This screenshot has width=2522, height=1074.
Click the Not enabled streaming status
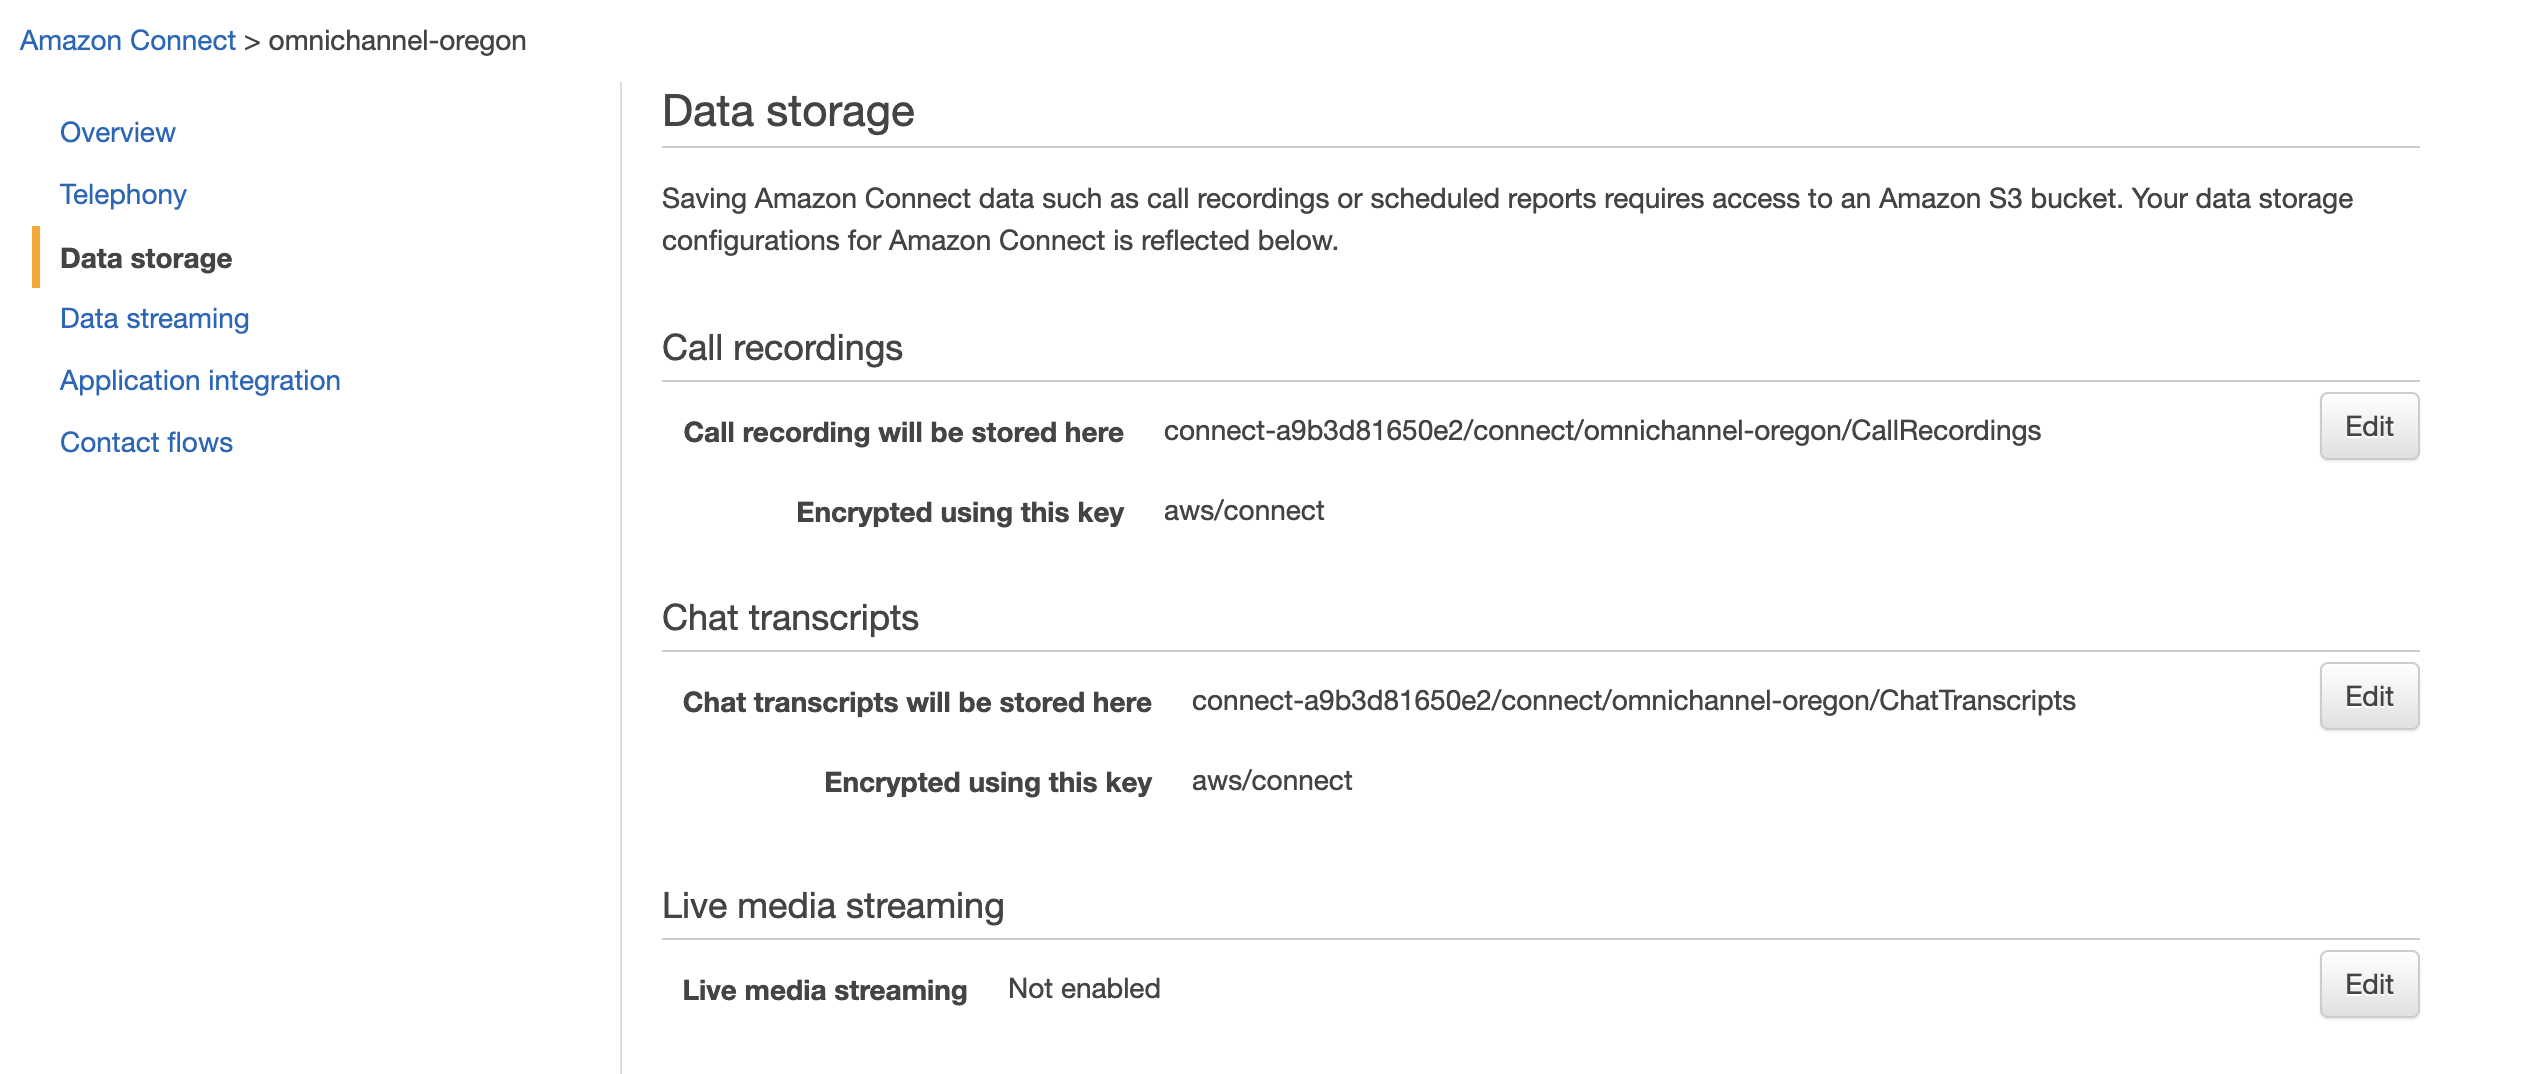pyautogui.click(x=1084, y=989)
